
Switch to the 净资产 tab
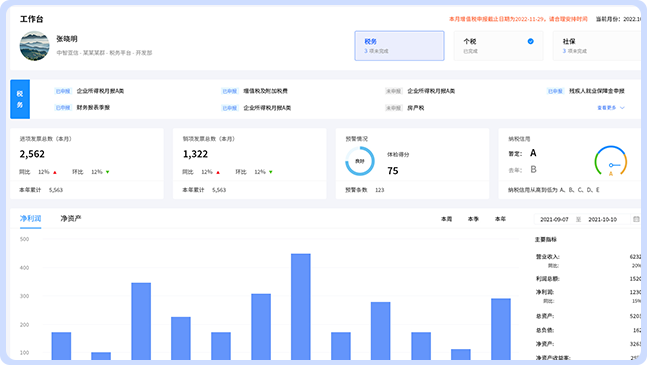tap(71, 219)
